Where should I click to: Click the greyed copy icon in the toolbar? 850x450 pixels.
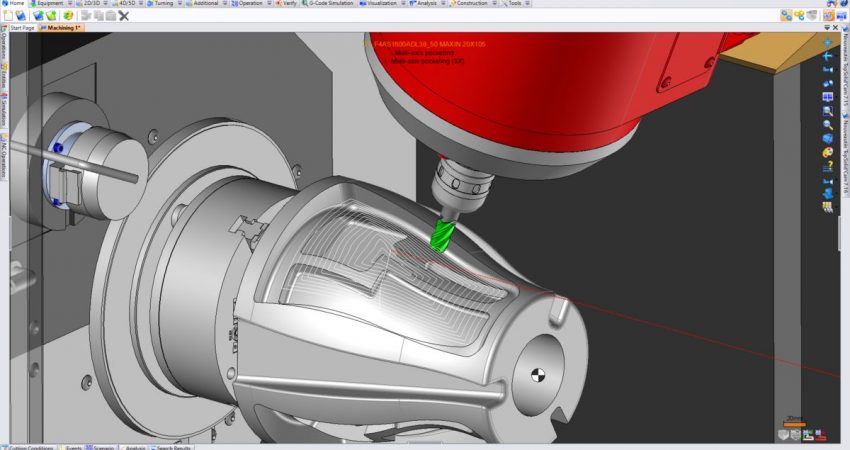[x=99, y=16]
